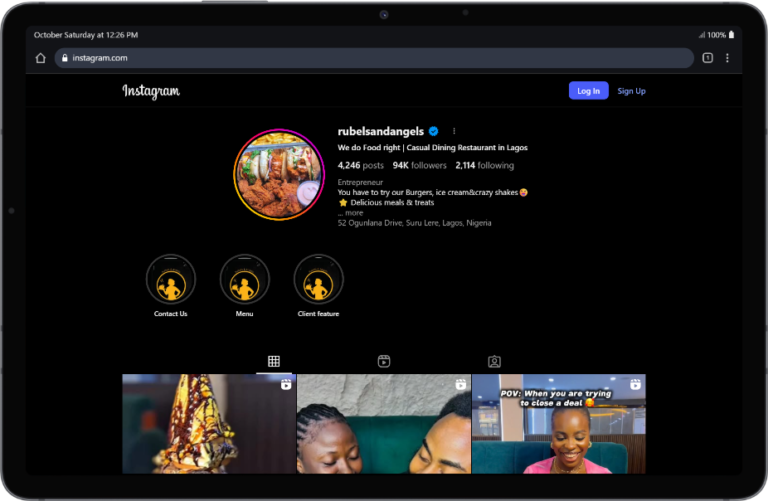
Task: Open the rubelsandangels profile picture
Action: 280,174
